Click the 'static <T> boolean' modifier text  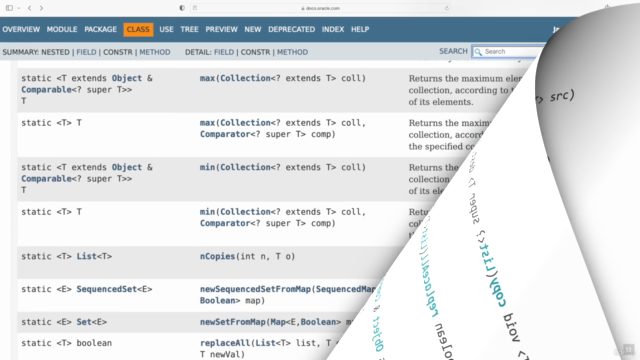tap(67, 343)
